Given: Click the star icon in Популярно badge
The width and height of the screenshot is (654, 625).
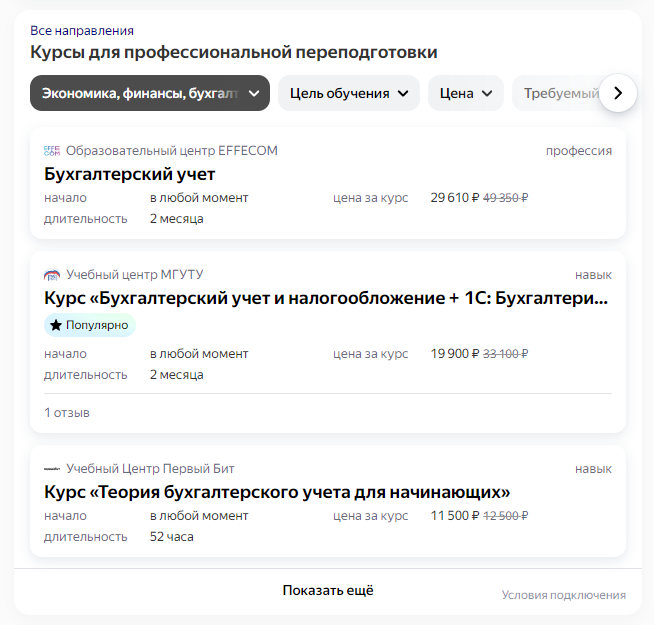Looking at the screenshot, I should (56, 325).
